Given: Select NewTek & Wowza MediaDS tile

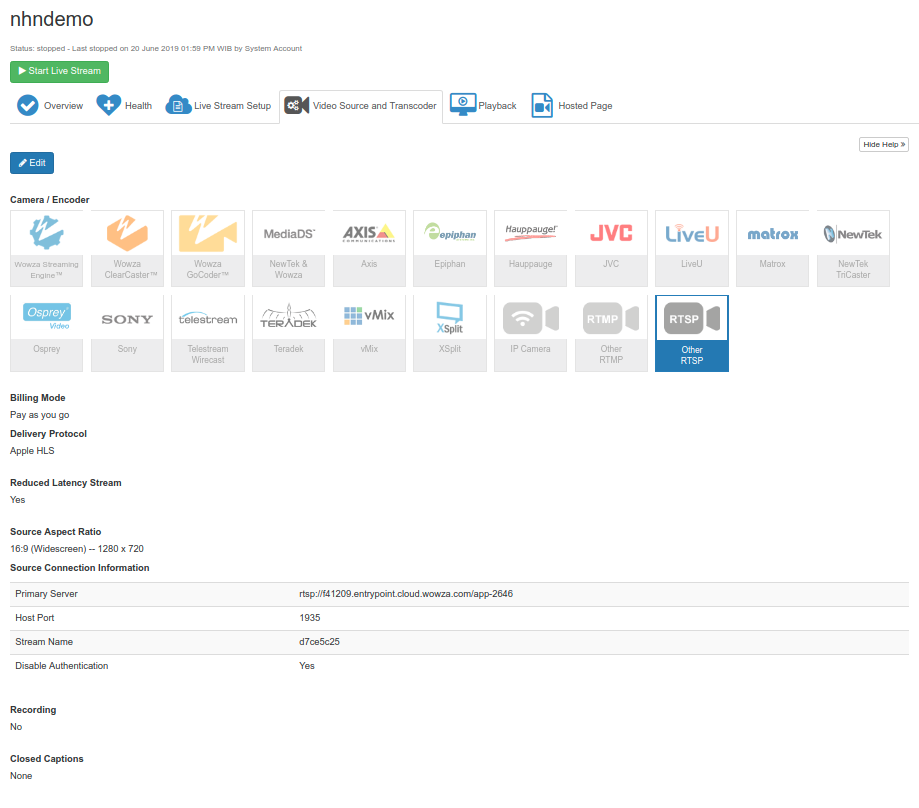Looking at the screenshot, I should click(x=288, y=248).
